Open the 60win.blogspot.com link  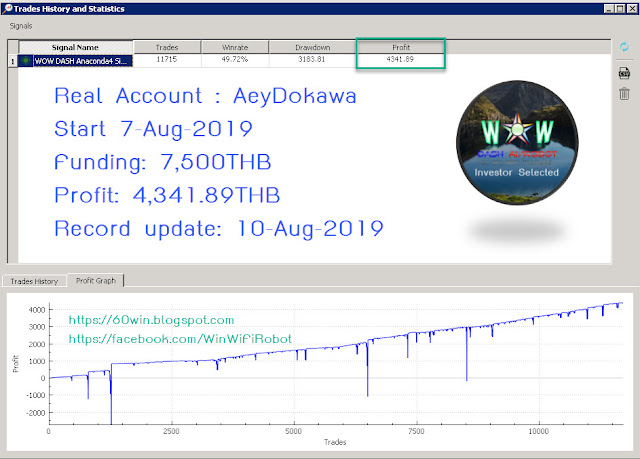pos(151,320)
